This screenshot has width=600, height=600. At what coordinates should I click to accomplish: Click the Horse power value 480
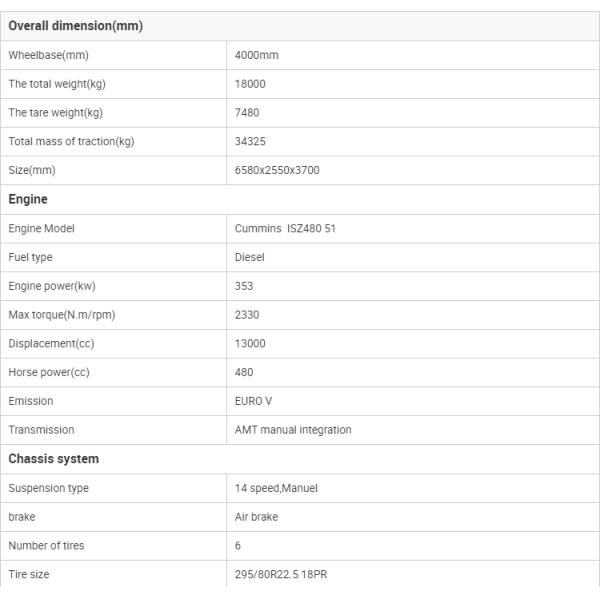tap(244, 373)
